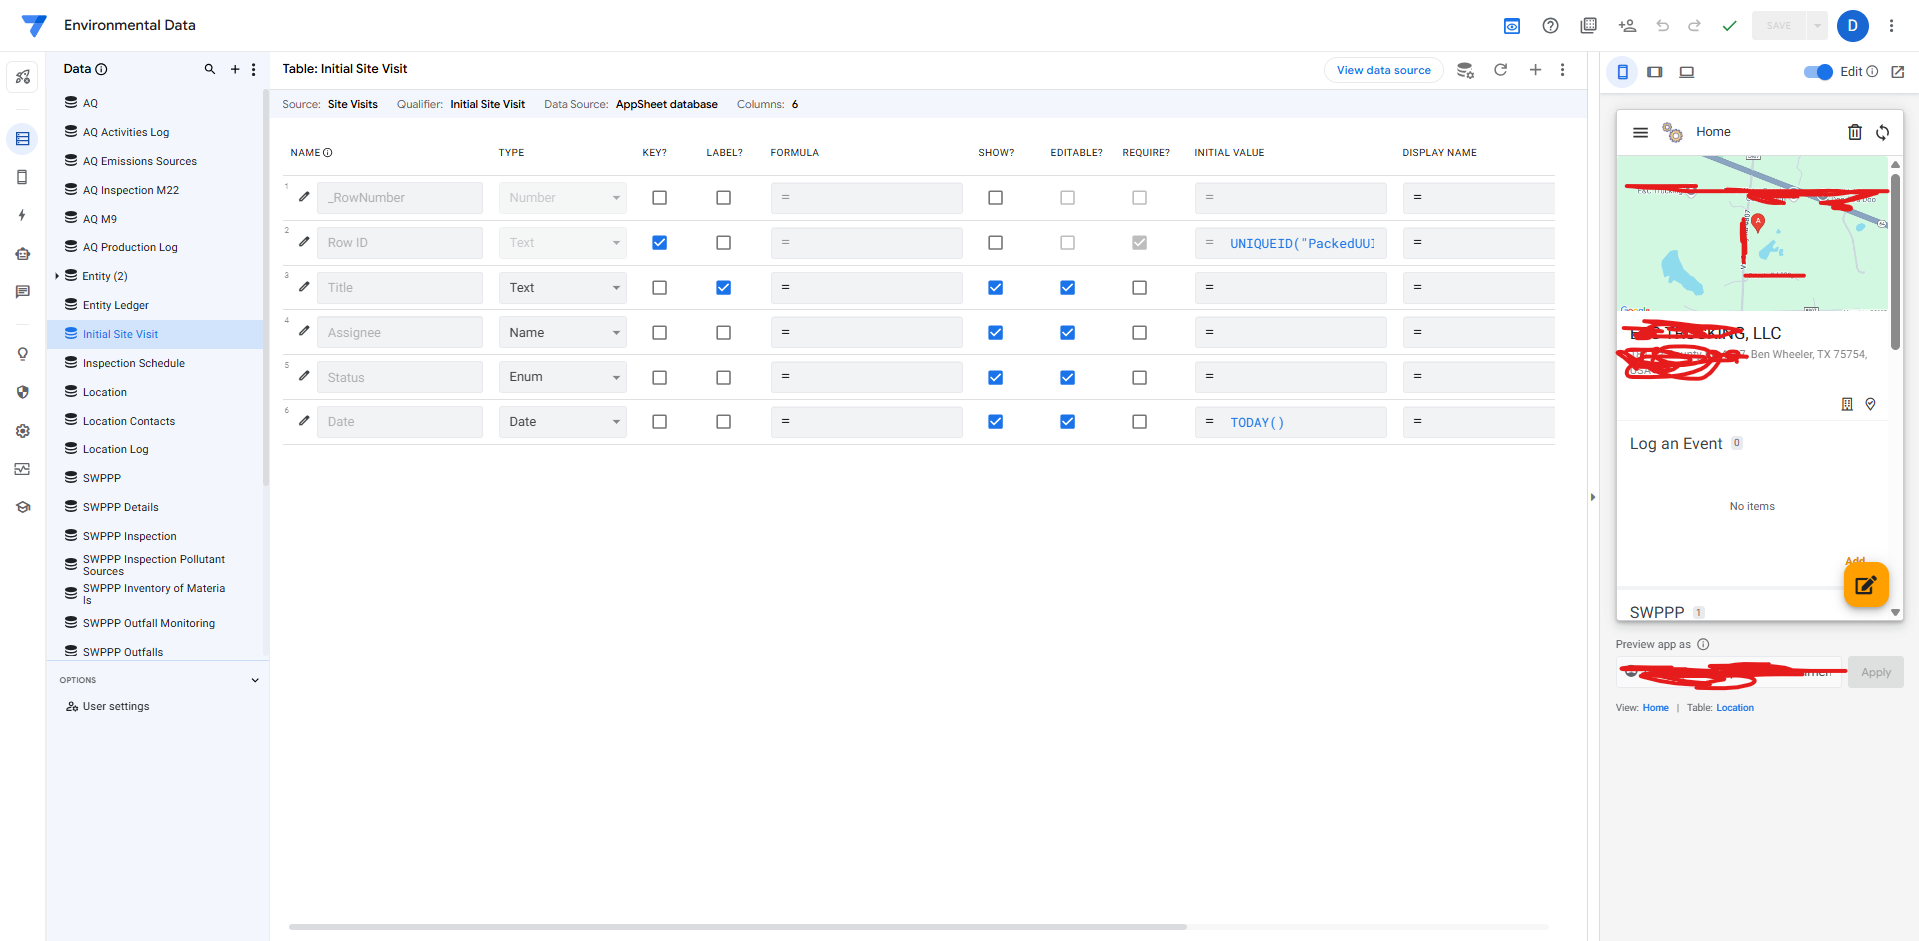Open the help question mark icon

point(1550,26)
